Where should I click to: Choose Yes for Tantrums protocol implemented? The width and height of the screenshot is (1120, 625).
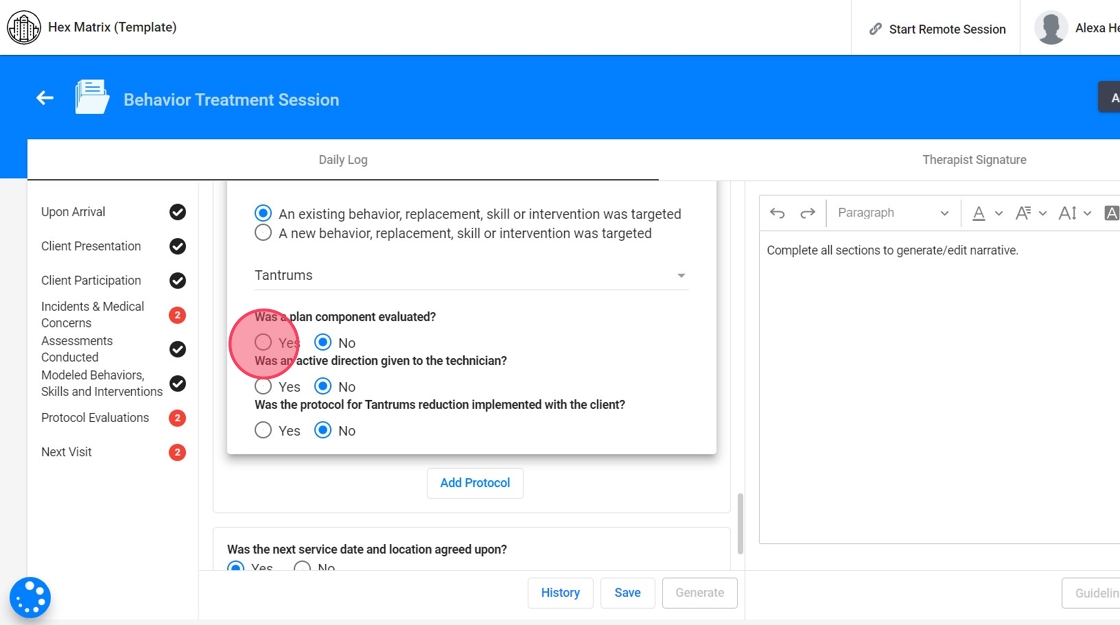coord(263,430)
